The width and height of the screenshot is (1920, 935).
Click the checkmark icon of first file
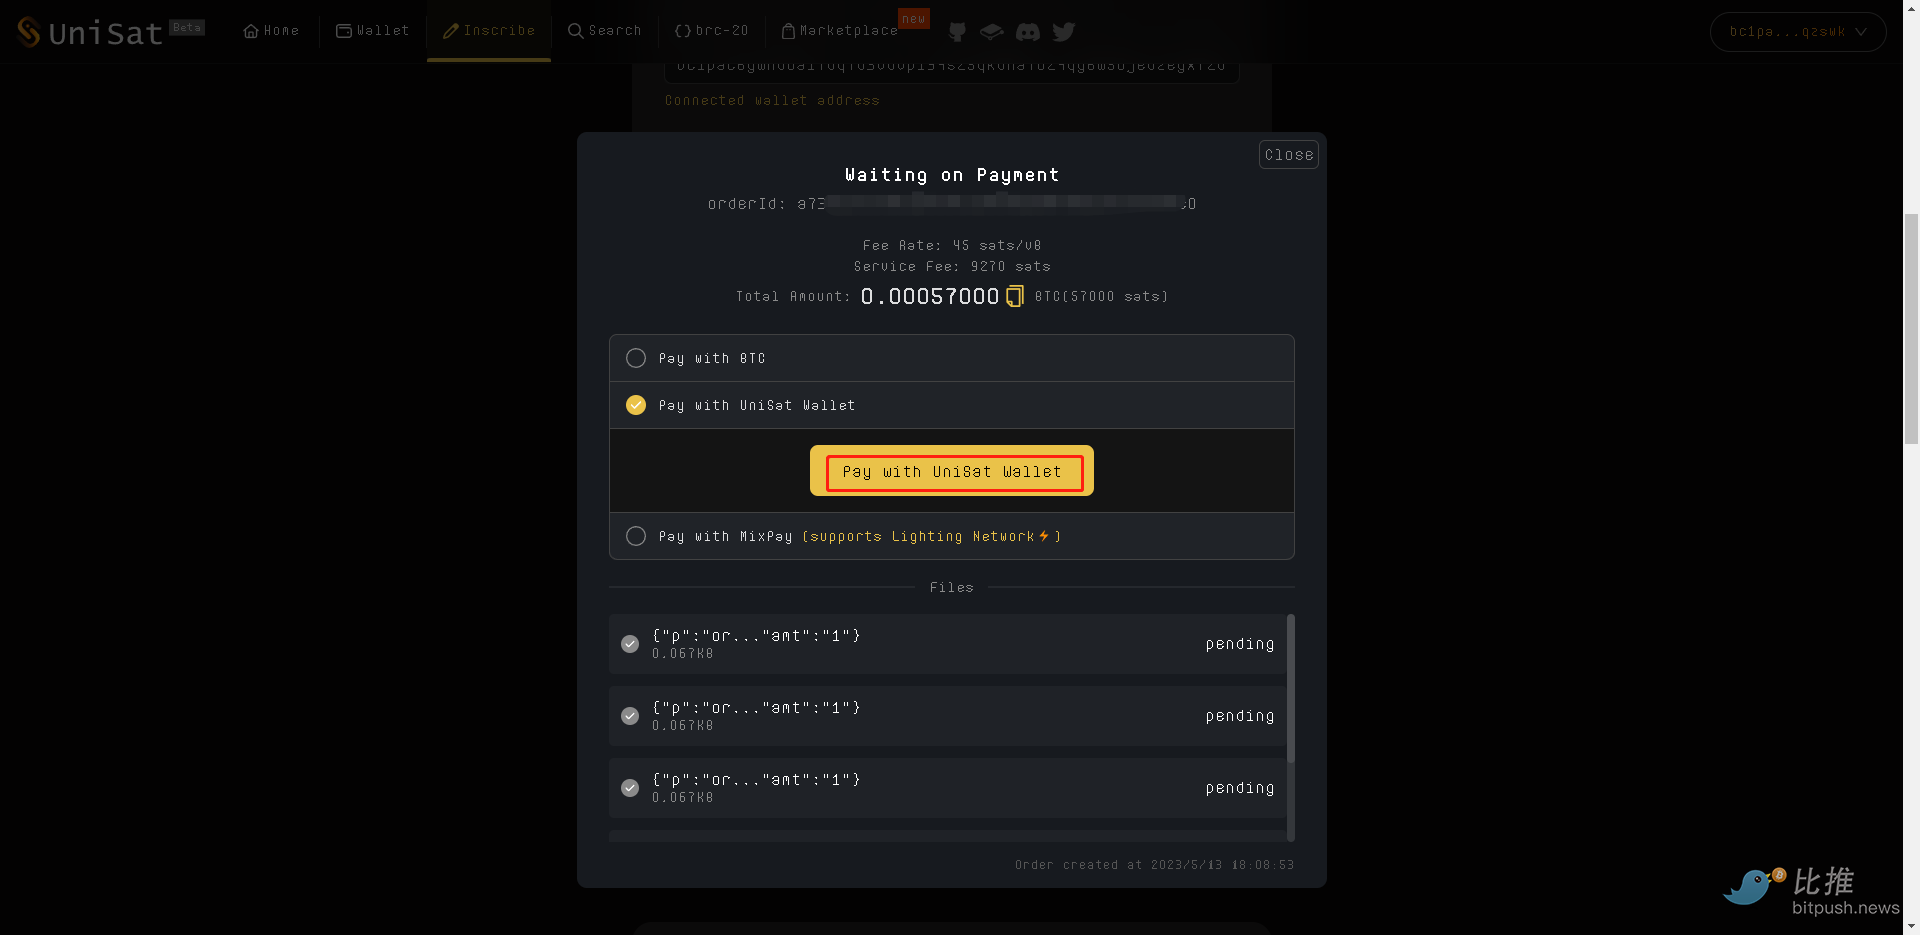[x=630, y=644]
